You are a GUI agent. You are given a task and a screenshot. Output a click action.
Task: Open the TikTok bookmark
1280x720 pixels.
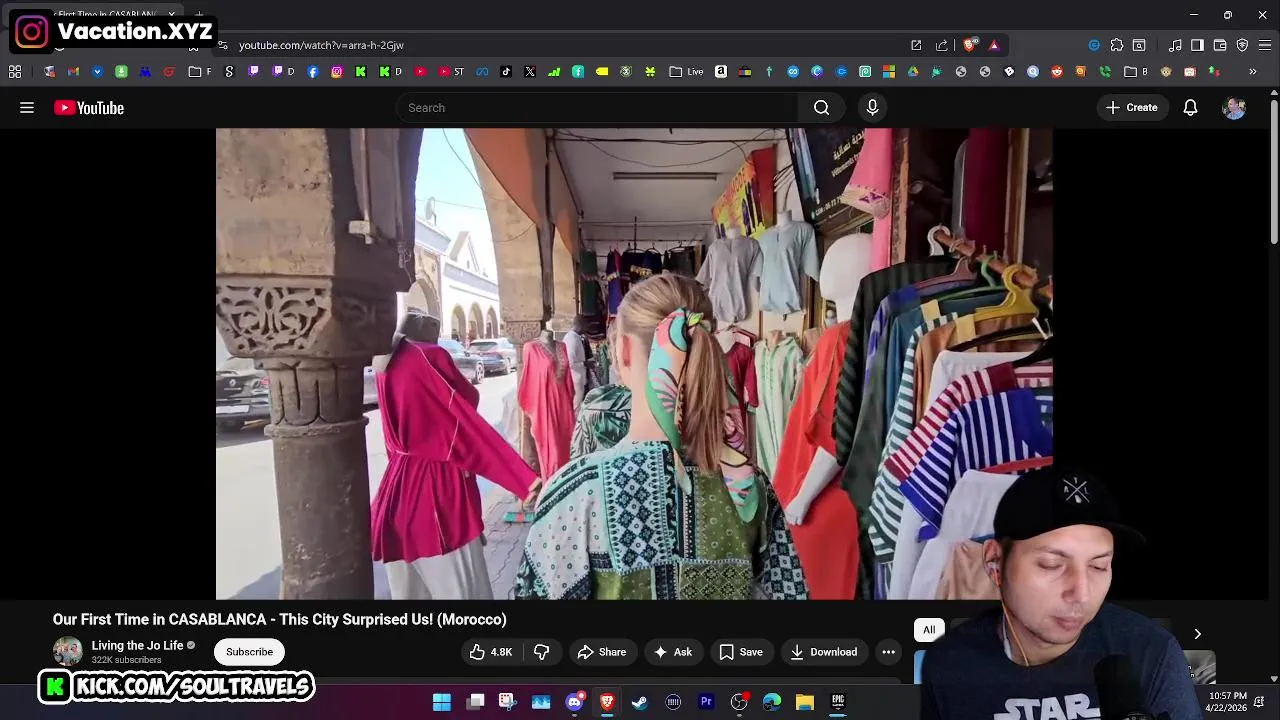tap(506, 72)
